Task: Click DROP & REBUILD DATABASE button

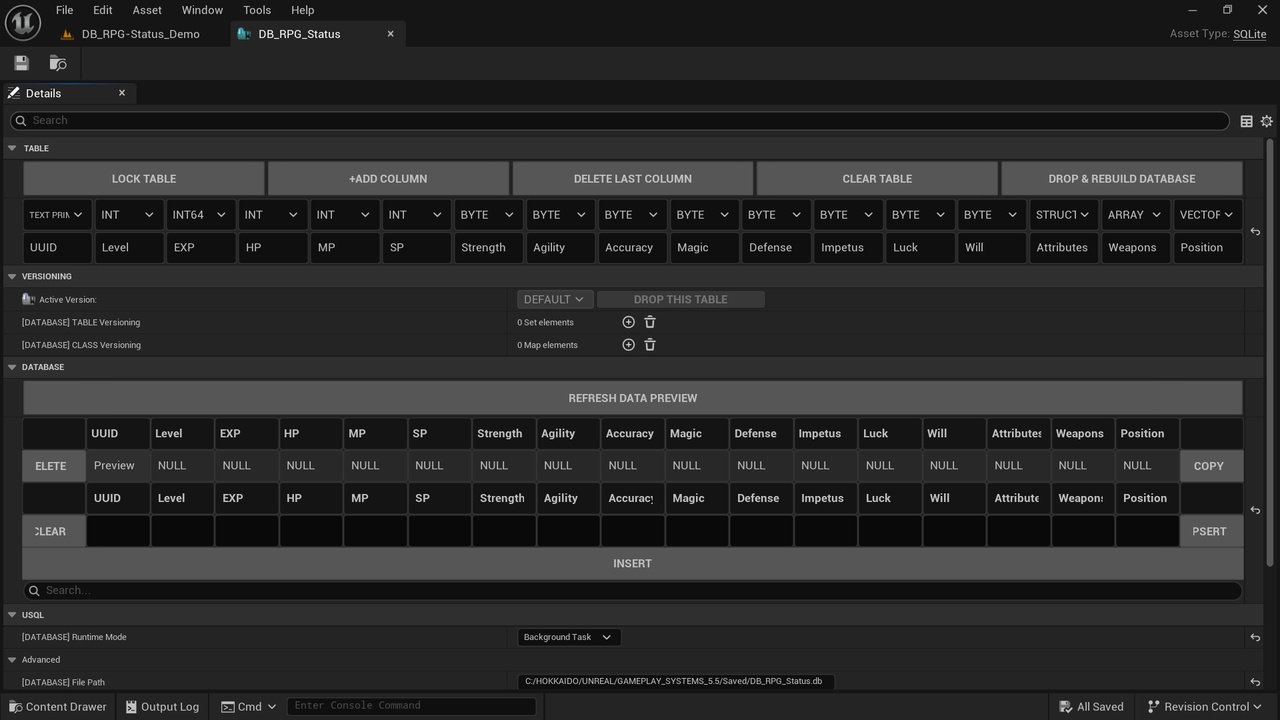Action: (1122, 179)
